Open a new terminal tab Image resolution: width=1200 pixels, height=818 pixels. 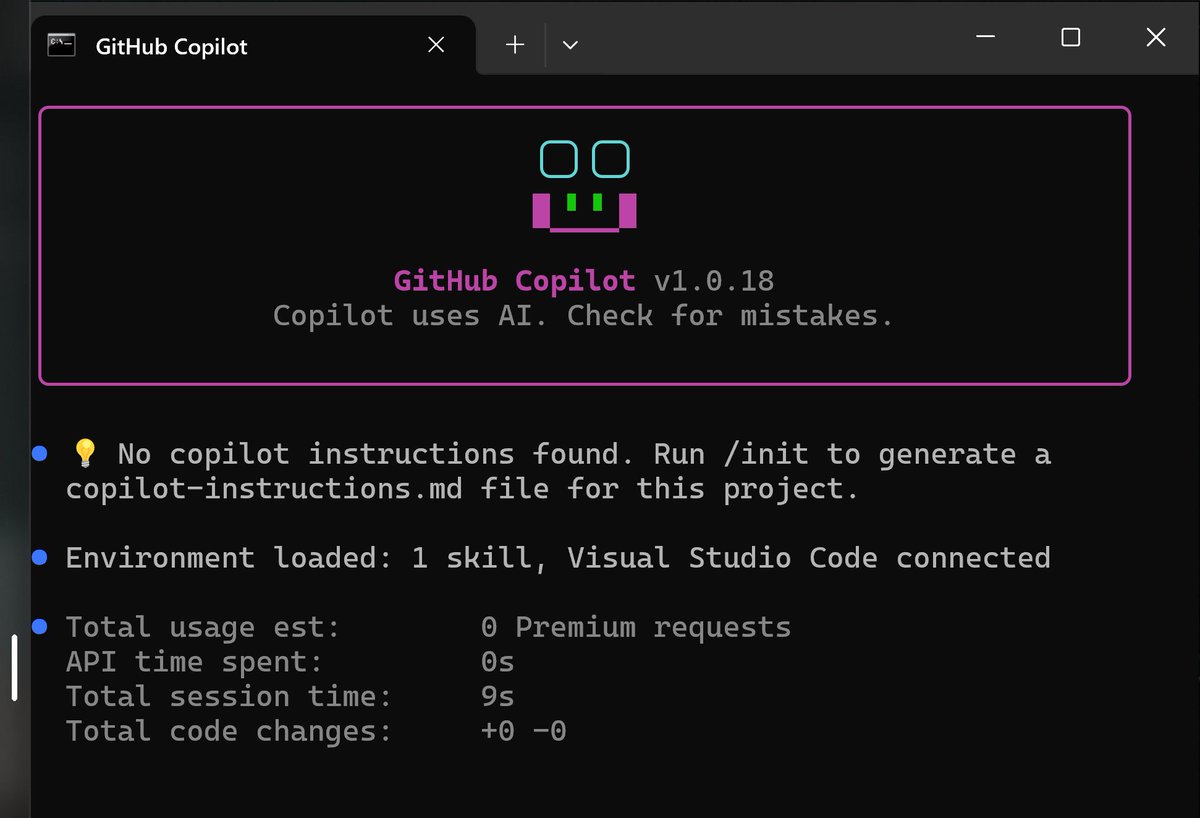(x=515, y=45)
